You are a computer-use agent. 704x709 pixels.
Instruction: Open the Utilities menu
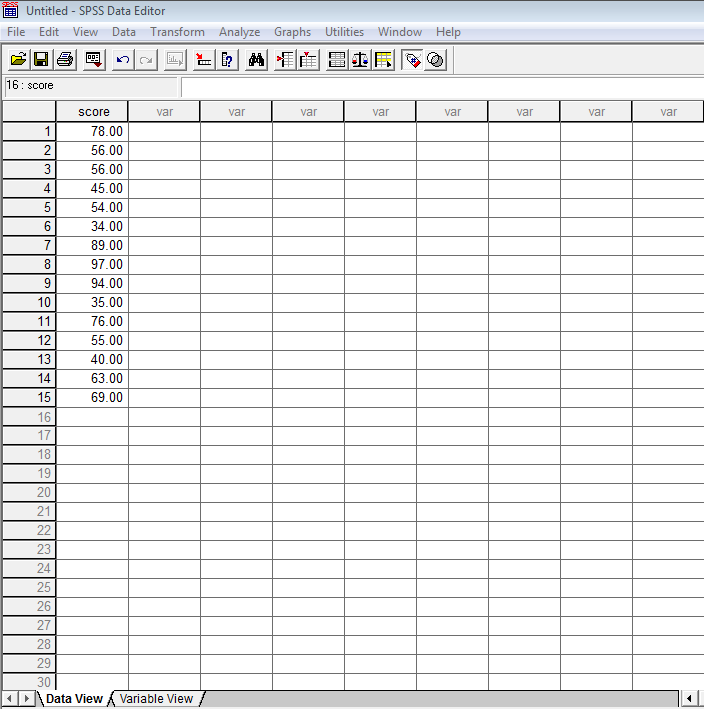[x=345, y=32]
